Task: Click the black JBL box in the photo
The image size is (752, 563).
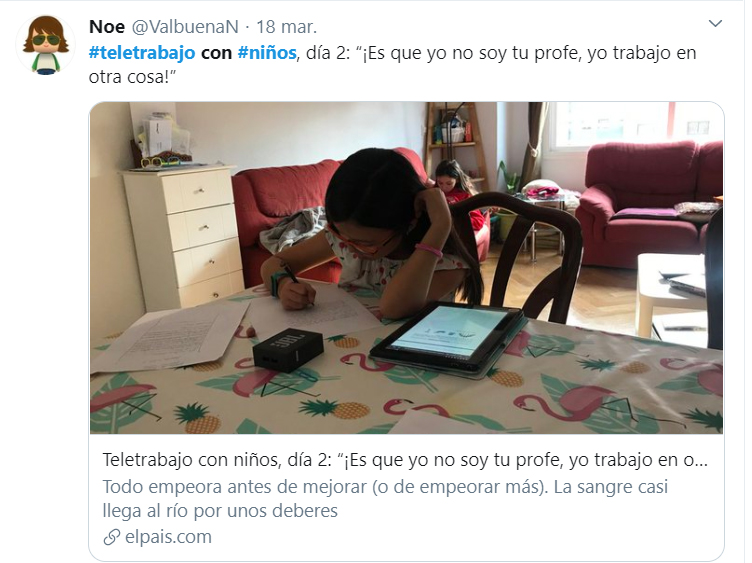Action: point(288,350)
